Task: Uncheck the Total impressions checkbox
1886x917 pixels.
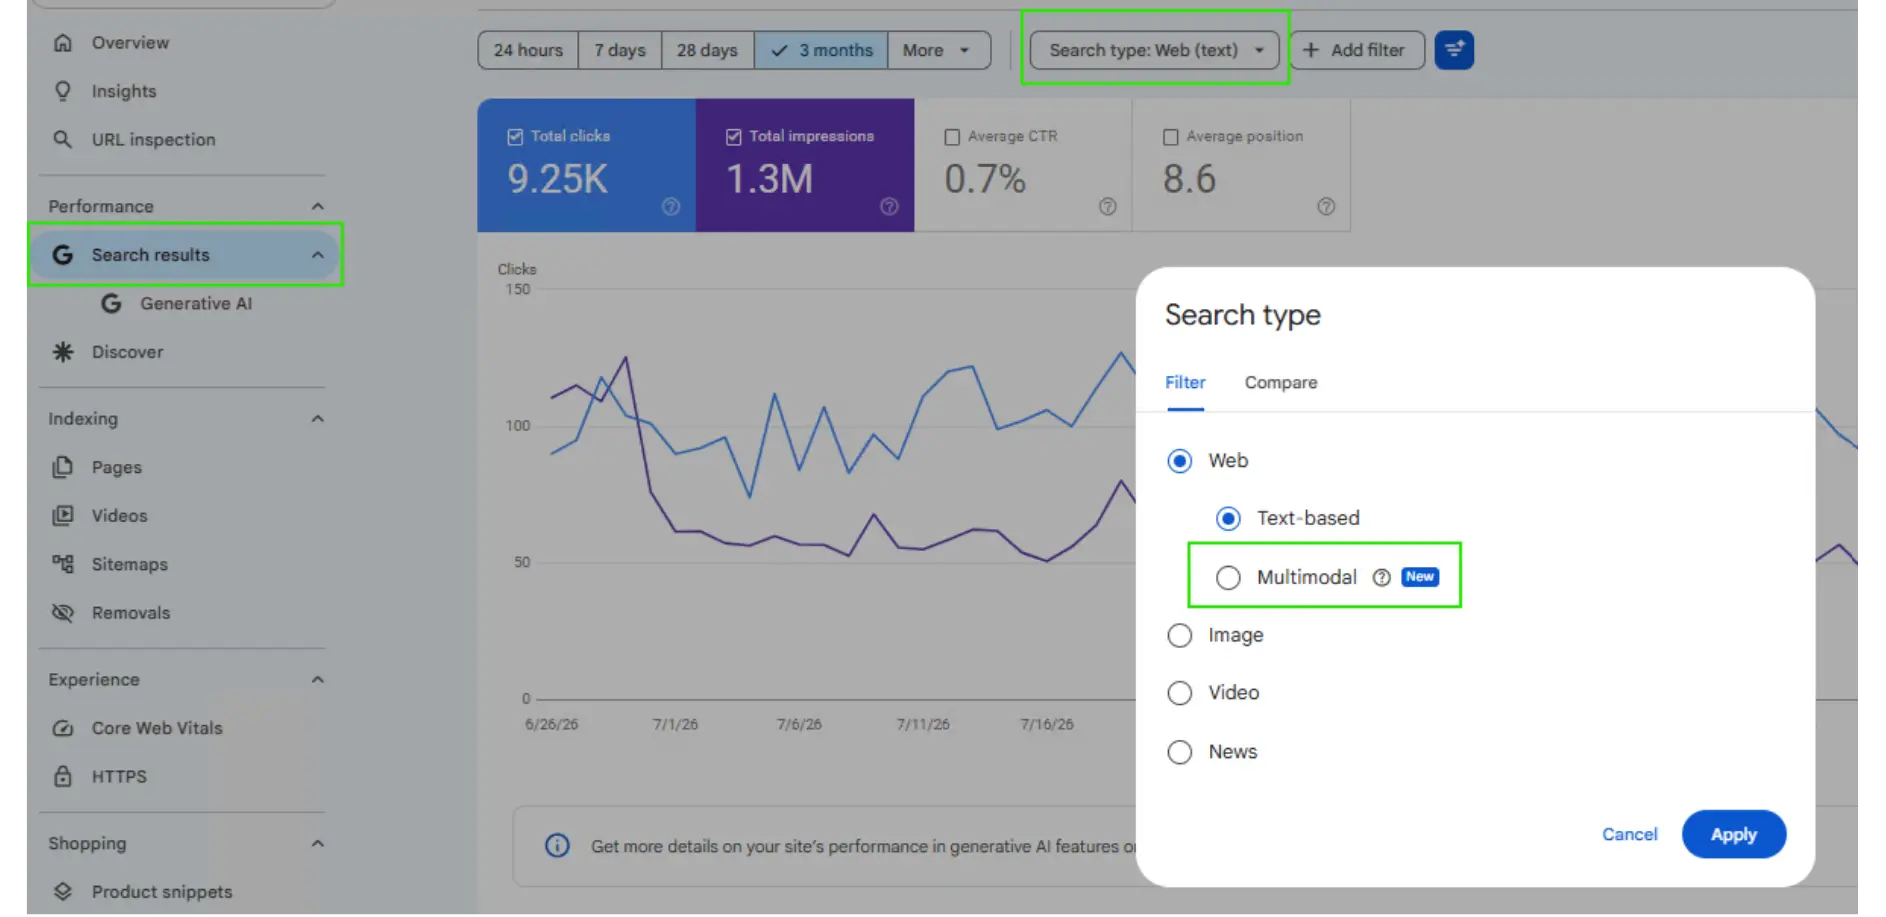Action: tap(733, 136)
